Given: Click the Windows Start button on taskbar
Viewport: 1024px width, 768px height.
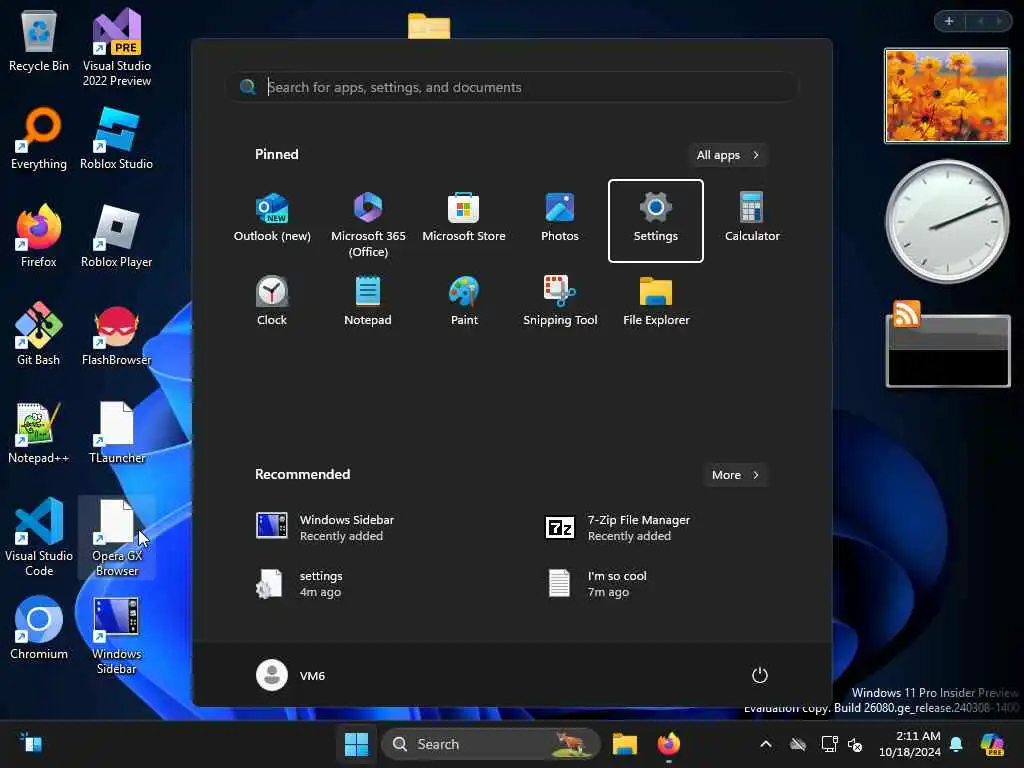Looking at the screenshot, I should (357, 744).
